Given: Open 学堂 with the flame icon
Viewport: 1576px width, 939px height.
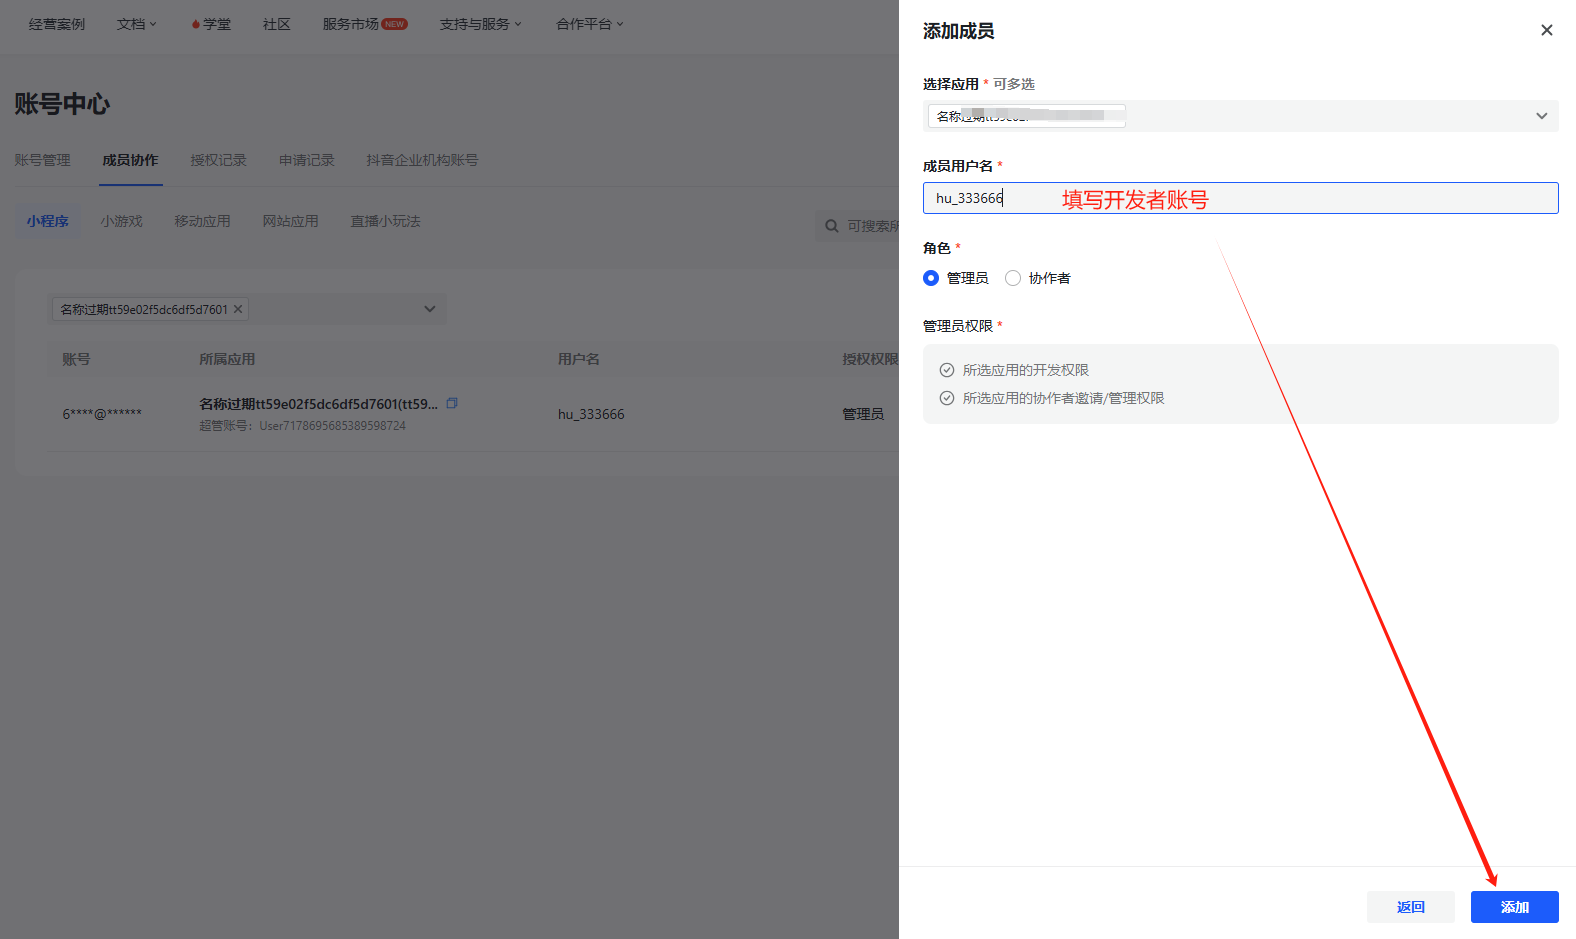Looking at the screenshot, I should 211,24.
